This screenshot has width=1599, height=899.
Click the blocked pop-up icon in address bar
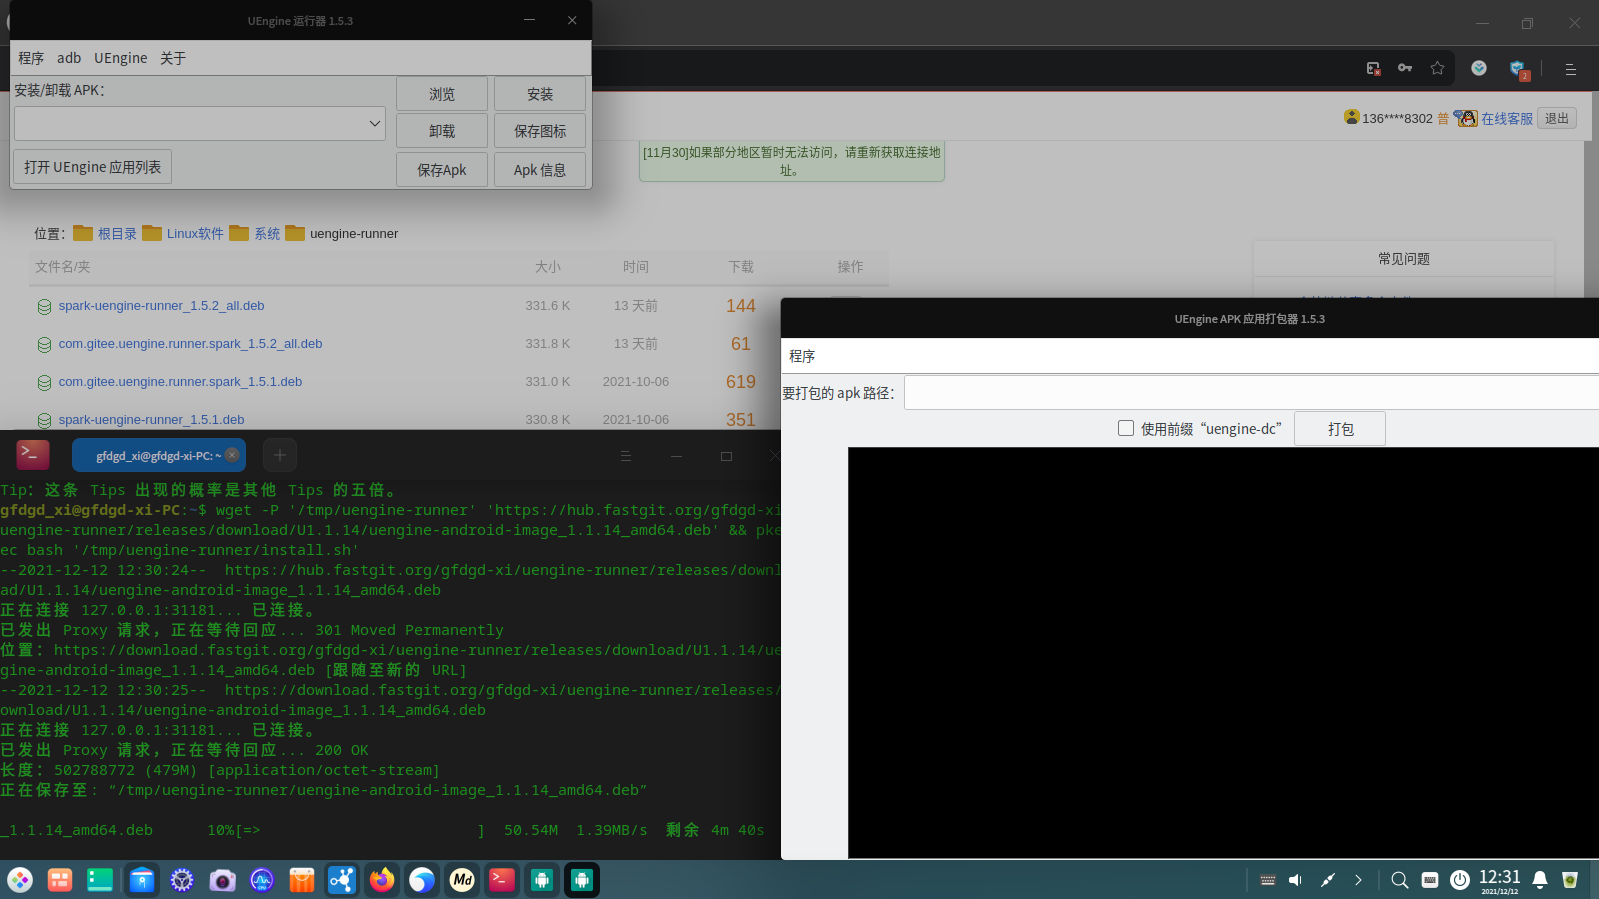click(x=1373, y=68)
